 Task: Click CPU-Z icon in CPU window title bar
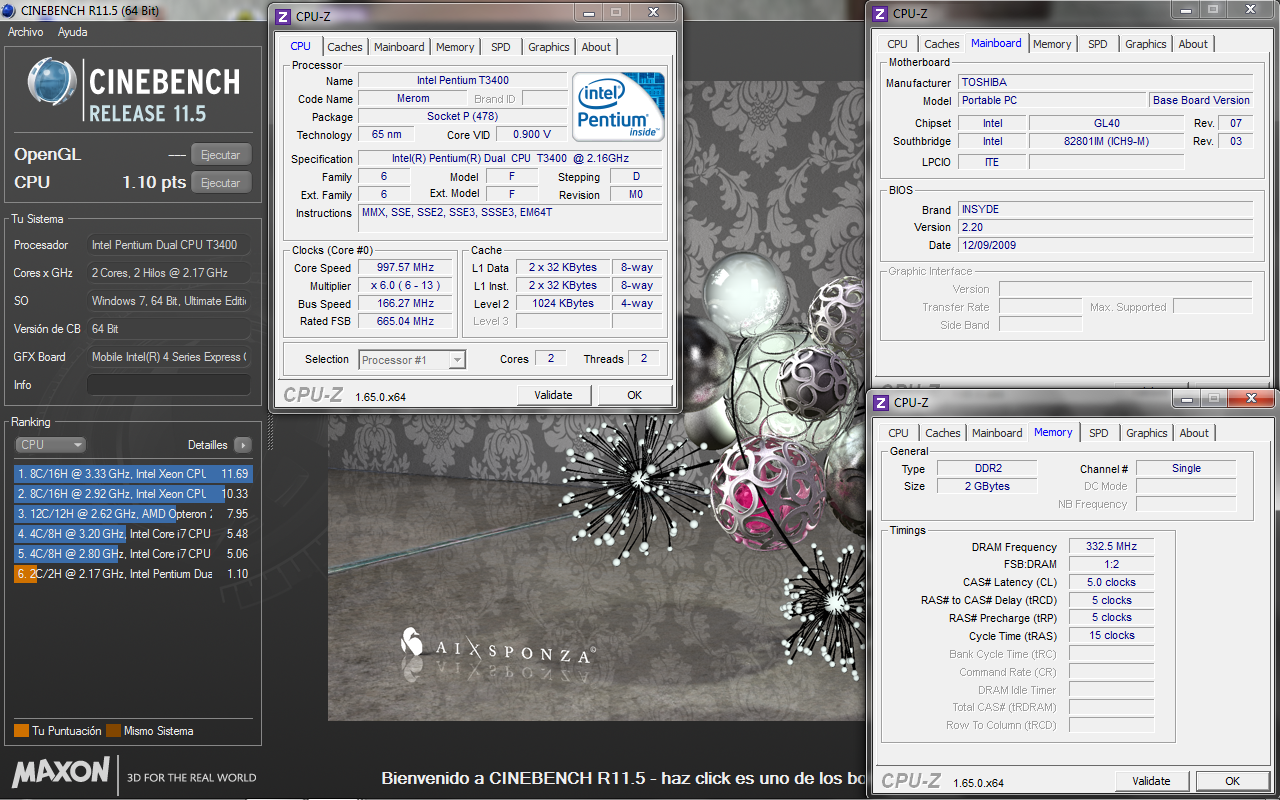pyautogui.click(x=283, y=17)
